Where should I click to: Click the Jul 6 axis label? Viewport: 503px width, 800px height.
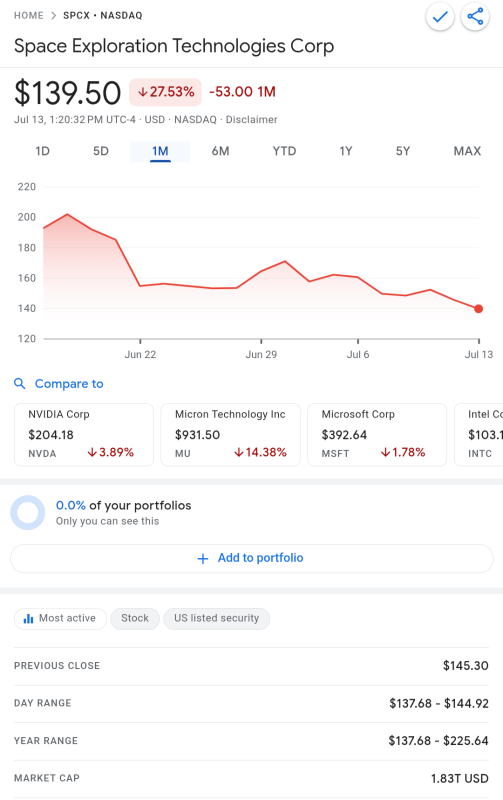click(358, 354)
